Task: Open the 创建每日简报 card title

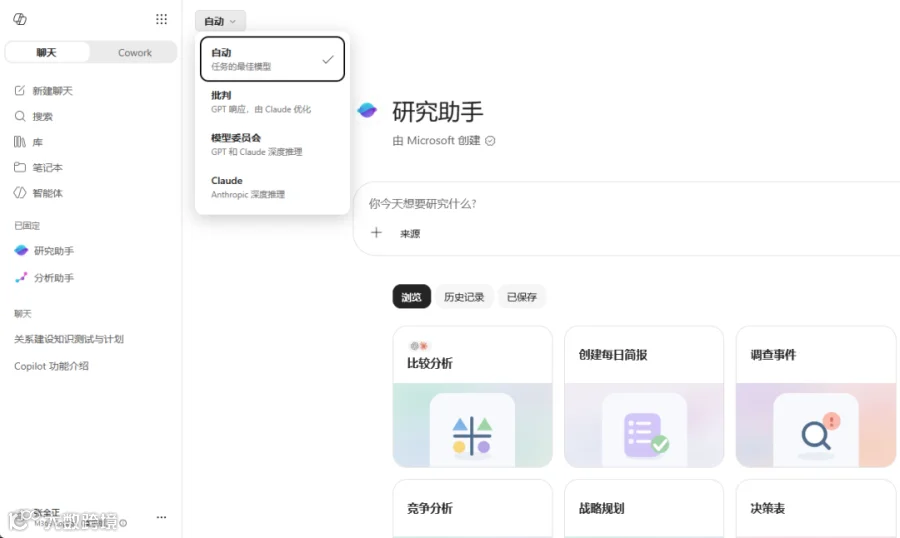Action: [613, 355]
